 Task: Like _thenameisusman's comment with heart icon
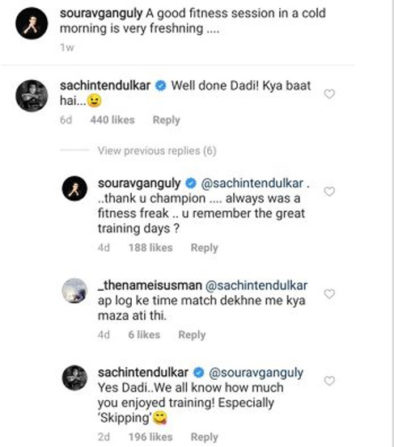coord(329,294)
